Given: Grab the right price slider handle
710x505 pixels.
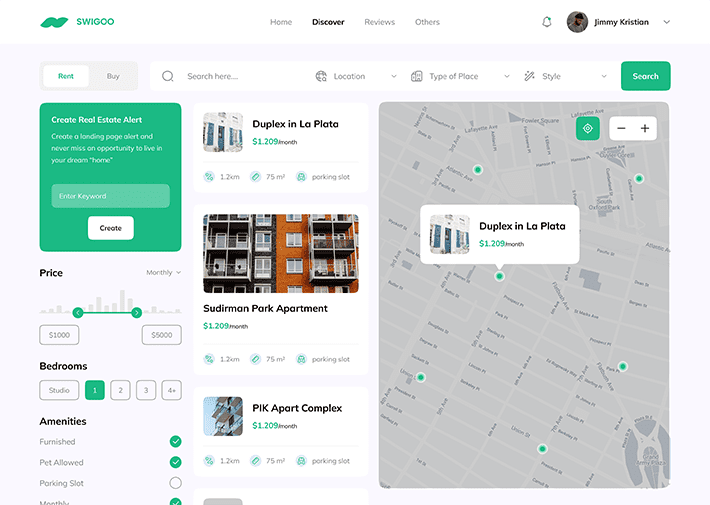Looking at the screenshot, I should pos(136,313).
